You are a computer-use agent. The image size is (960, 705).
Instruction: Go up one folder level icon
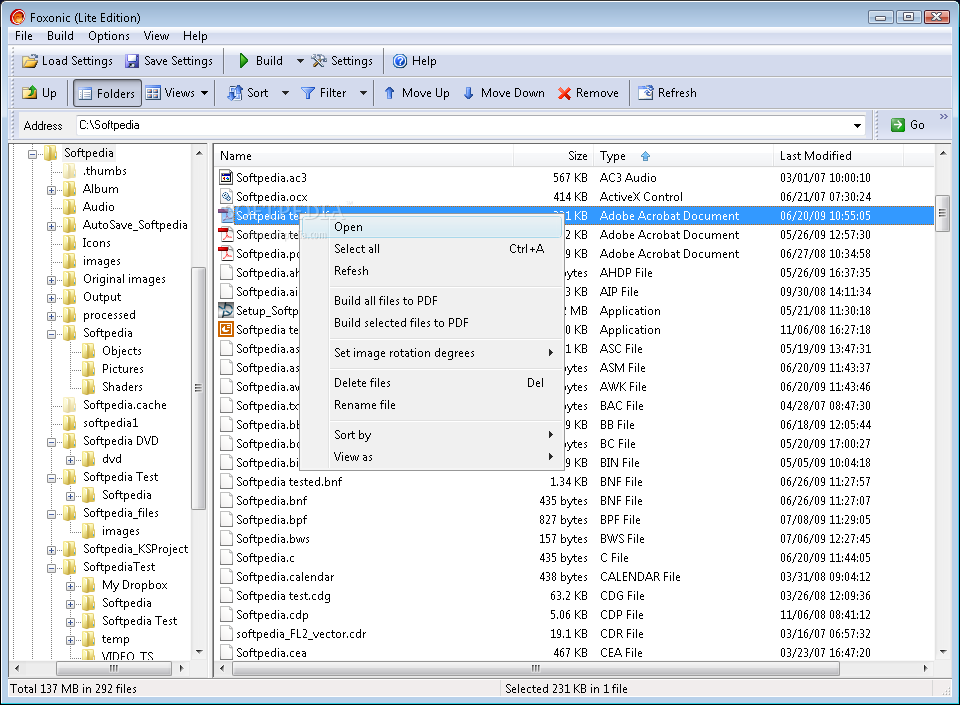click(29, 93)
